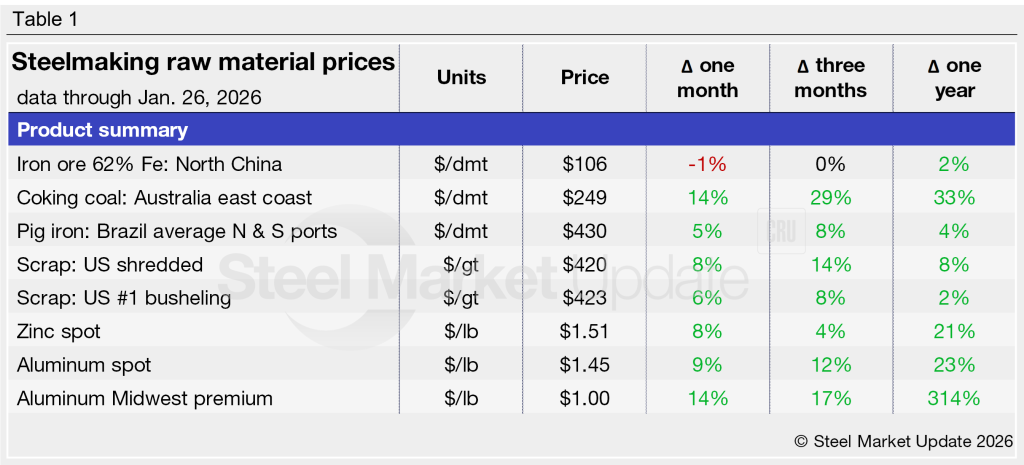The image size is (1024, 465).
Task: Select the Δ one month column header
Action: (708, 78)
